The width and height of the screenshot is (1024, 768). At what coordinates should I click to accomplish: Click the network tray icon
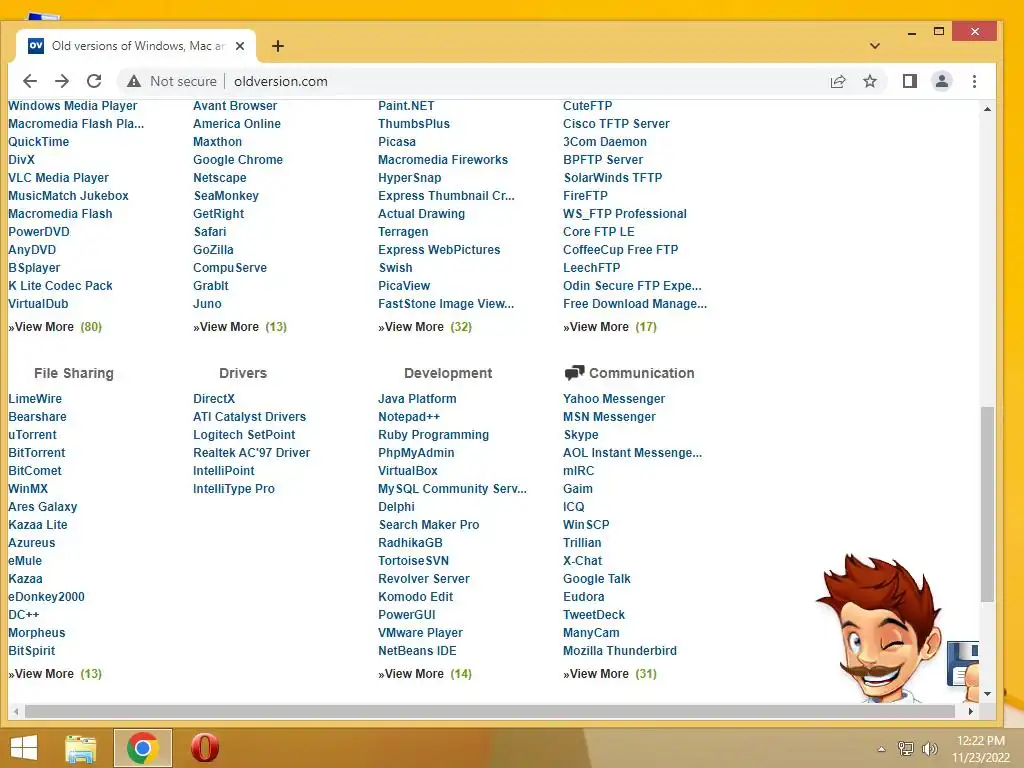[906, 748]
